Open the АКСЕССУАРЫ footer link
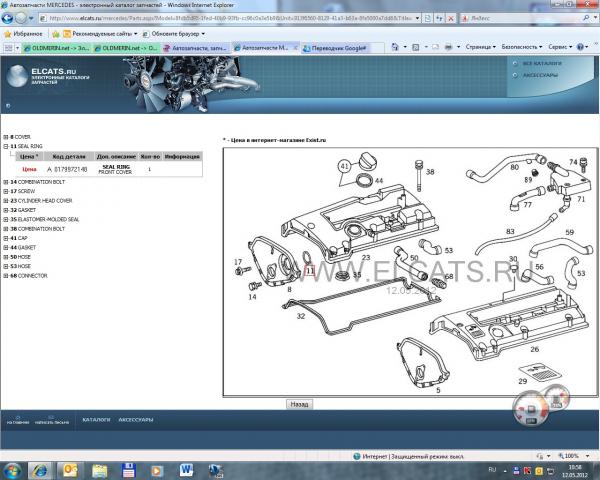The width and height of the screenshot is (600, 480). click(x=136, y=420)
